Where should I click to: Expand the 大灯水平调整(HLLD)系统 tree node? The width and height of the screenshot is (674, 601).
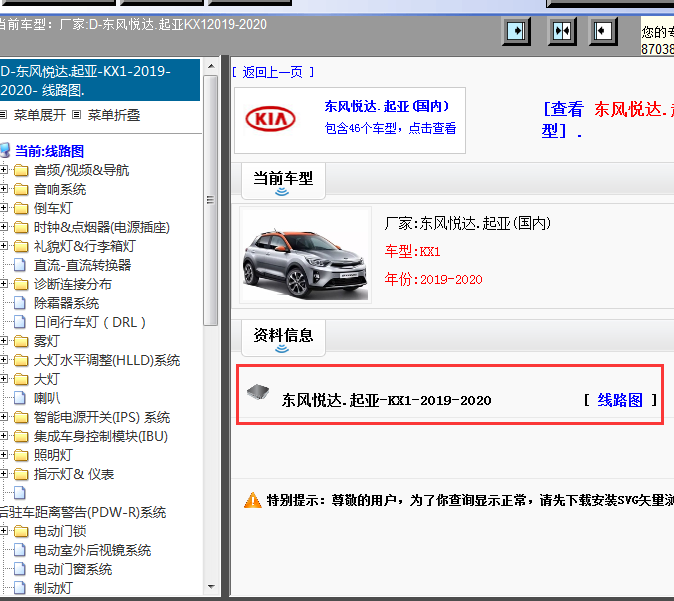click(4, 360)
